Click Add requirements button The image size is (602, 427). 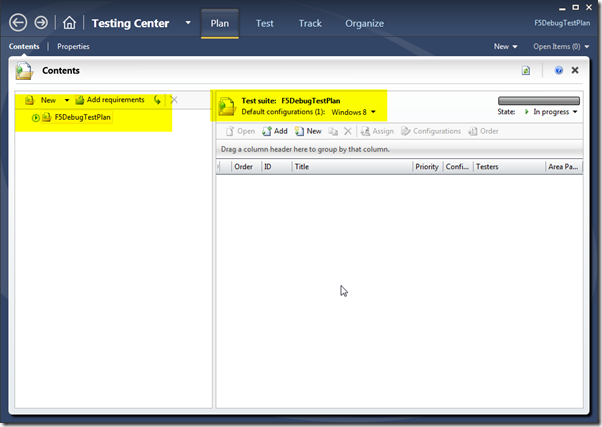110,100
